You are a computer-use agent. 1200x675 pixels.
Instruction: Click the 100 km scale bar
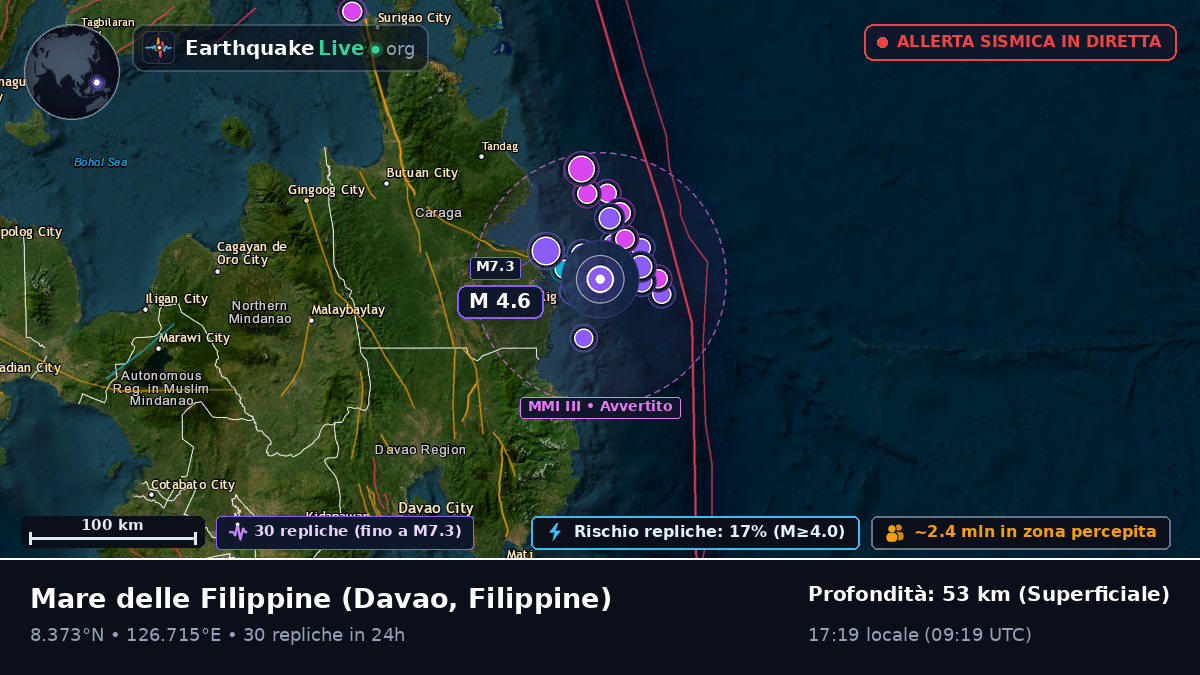[113, 532]
